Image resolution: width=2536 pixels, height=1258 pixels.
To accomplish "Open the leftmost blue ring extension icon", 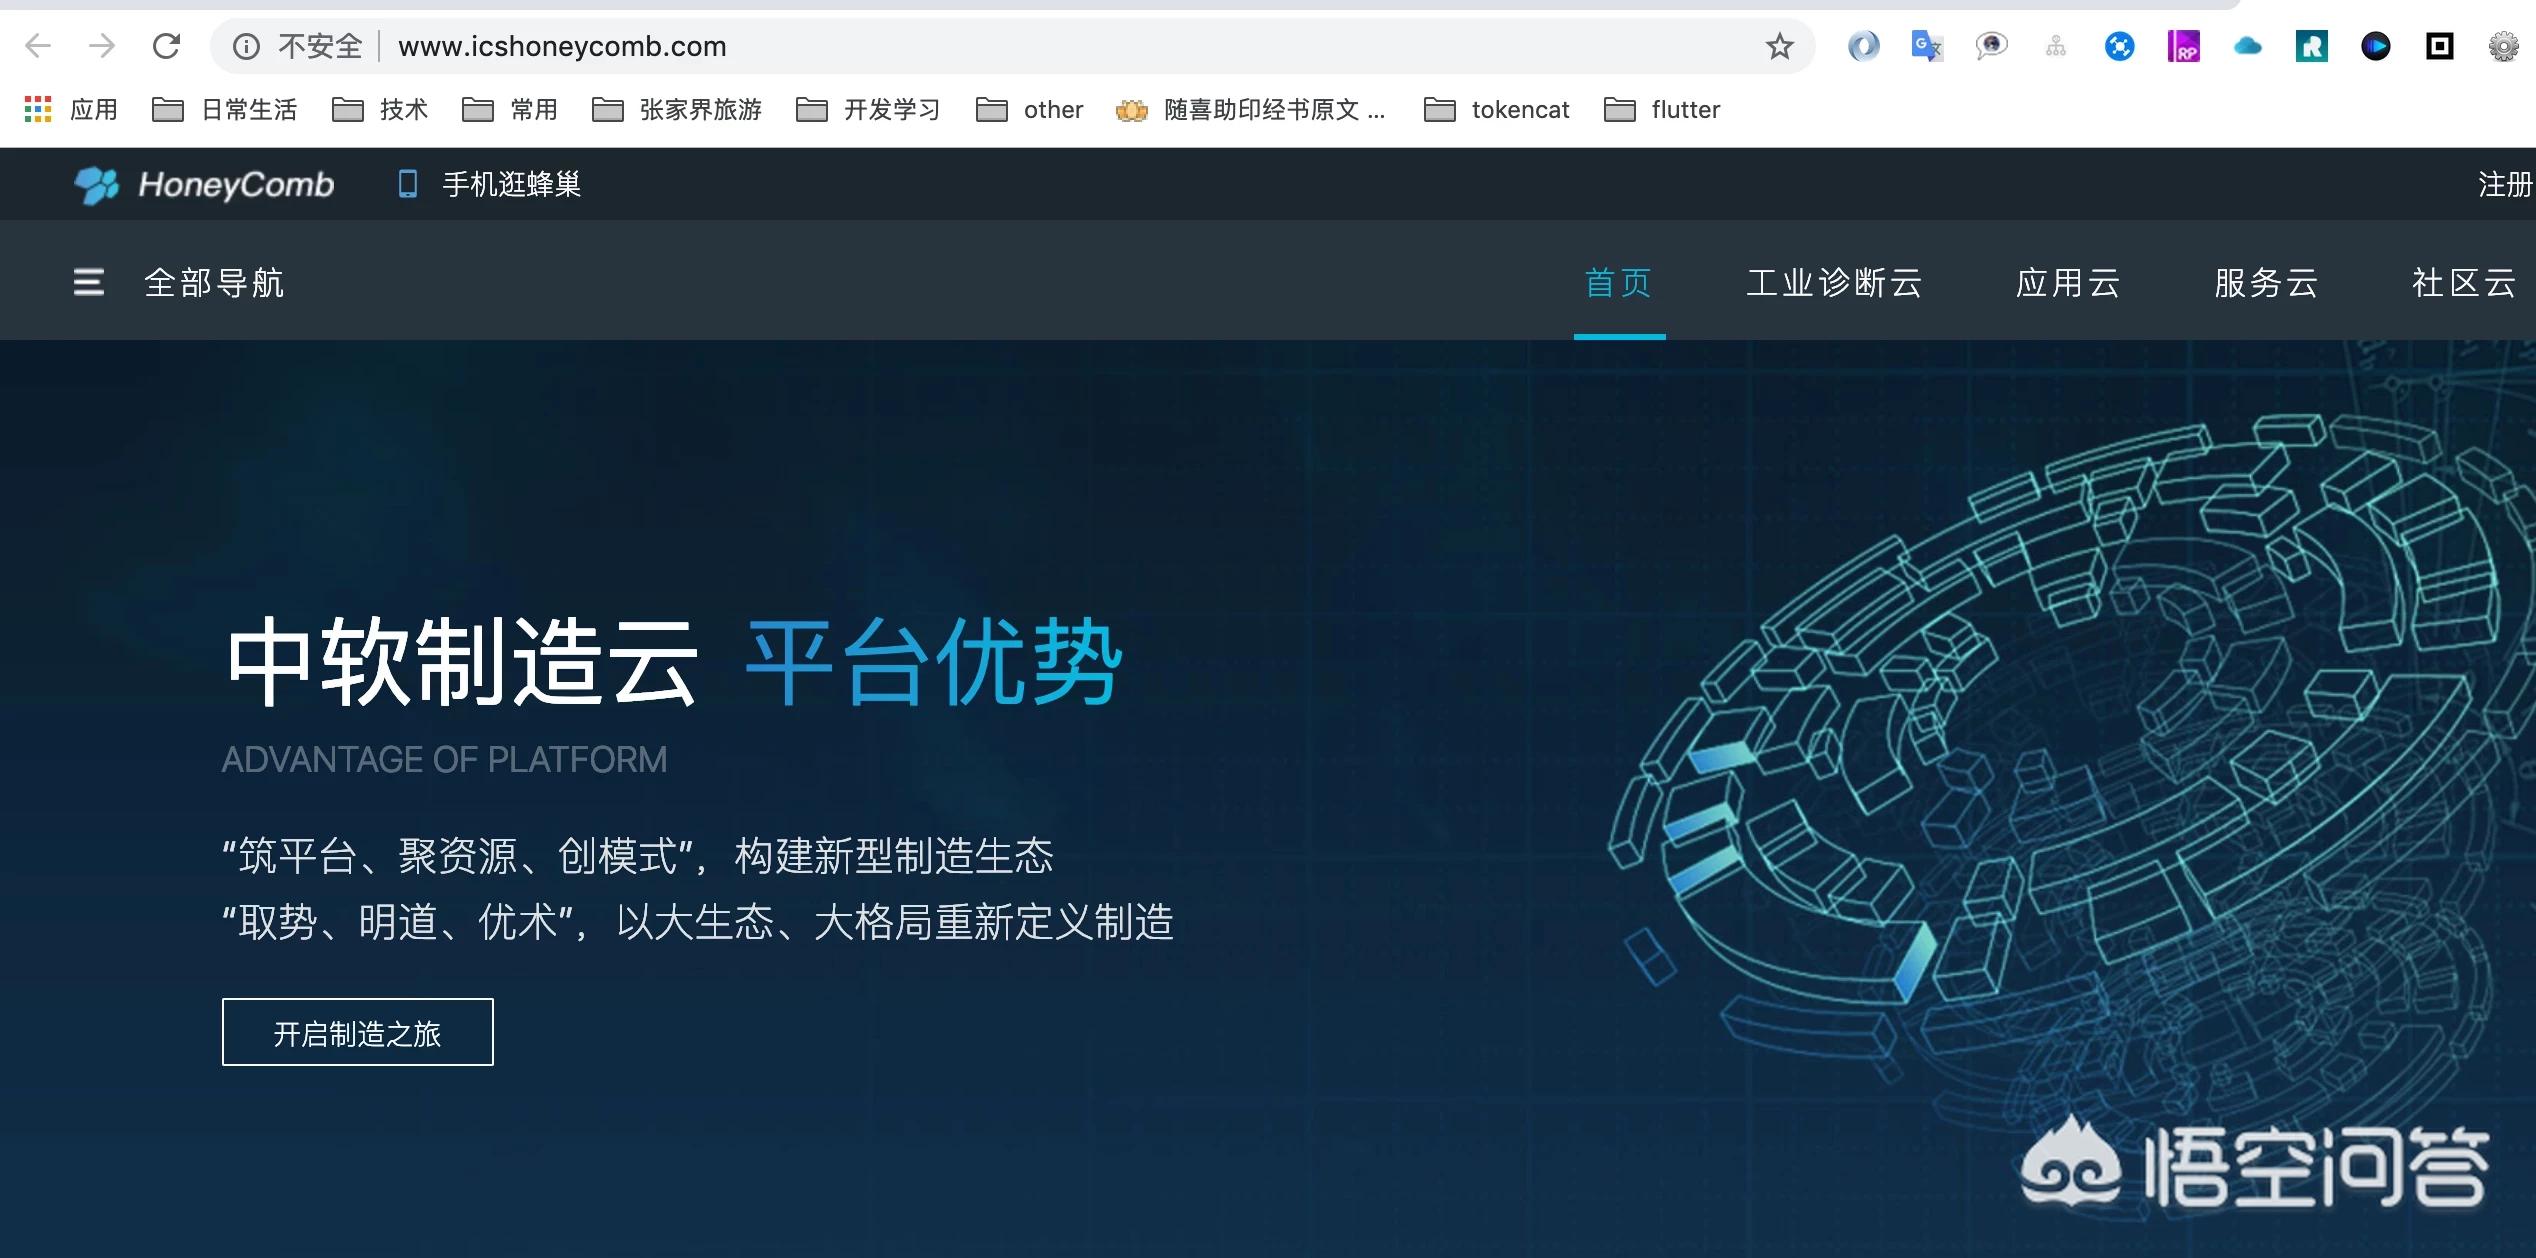I will [1863, 46].
